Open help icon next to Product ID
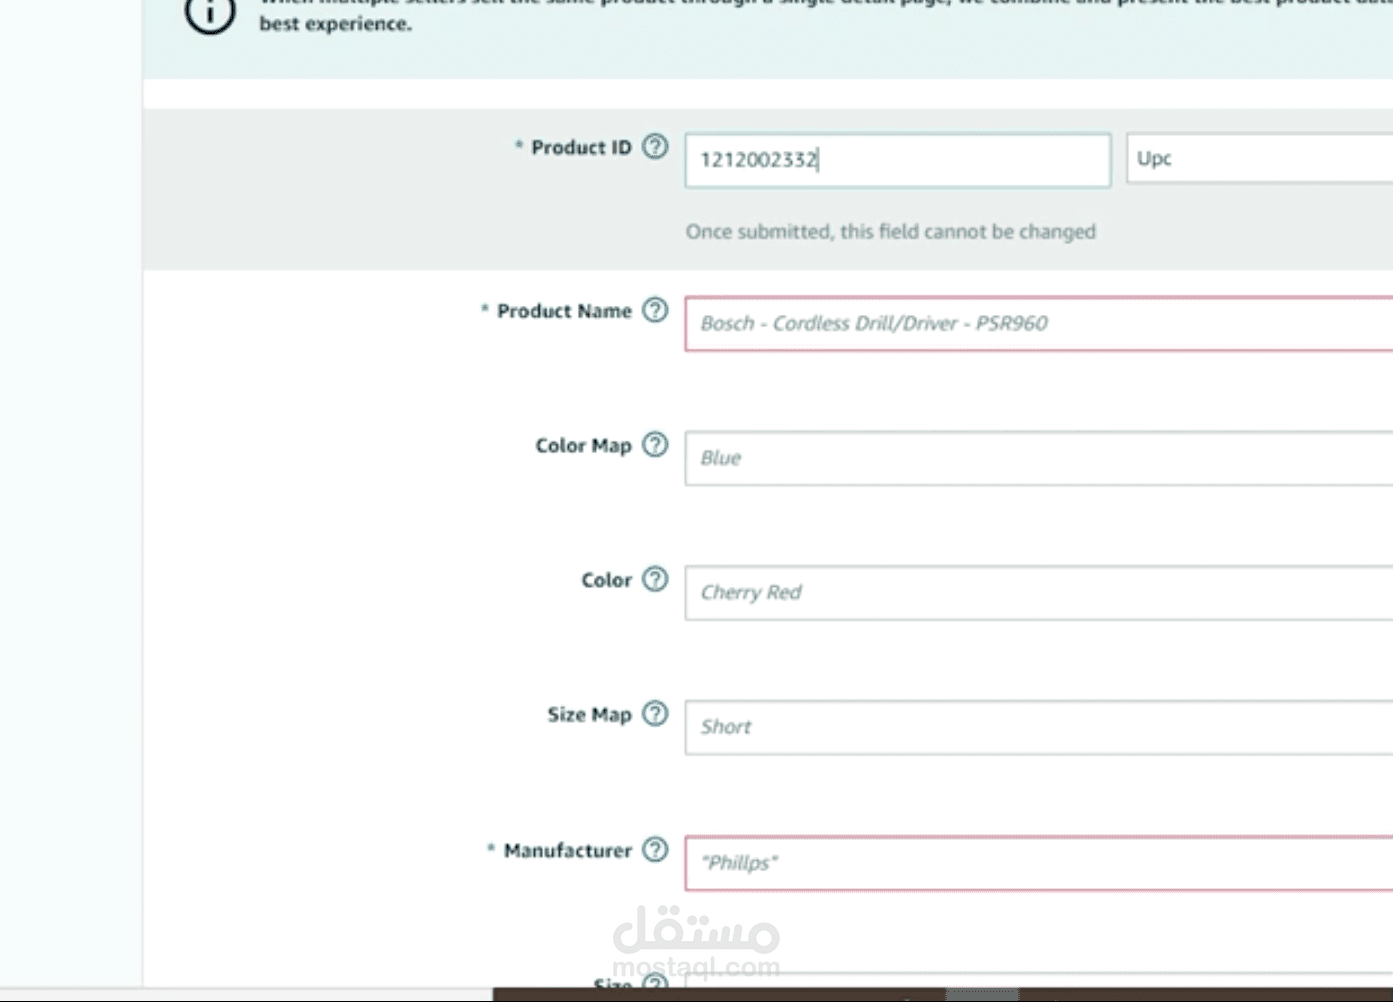The height and width of the screenshot is (1002, 1393). 655,147
